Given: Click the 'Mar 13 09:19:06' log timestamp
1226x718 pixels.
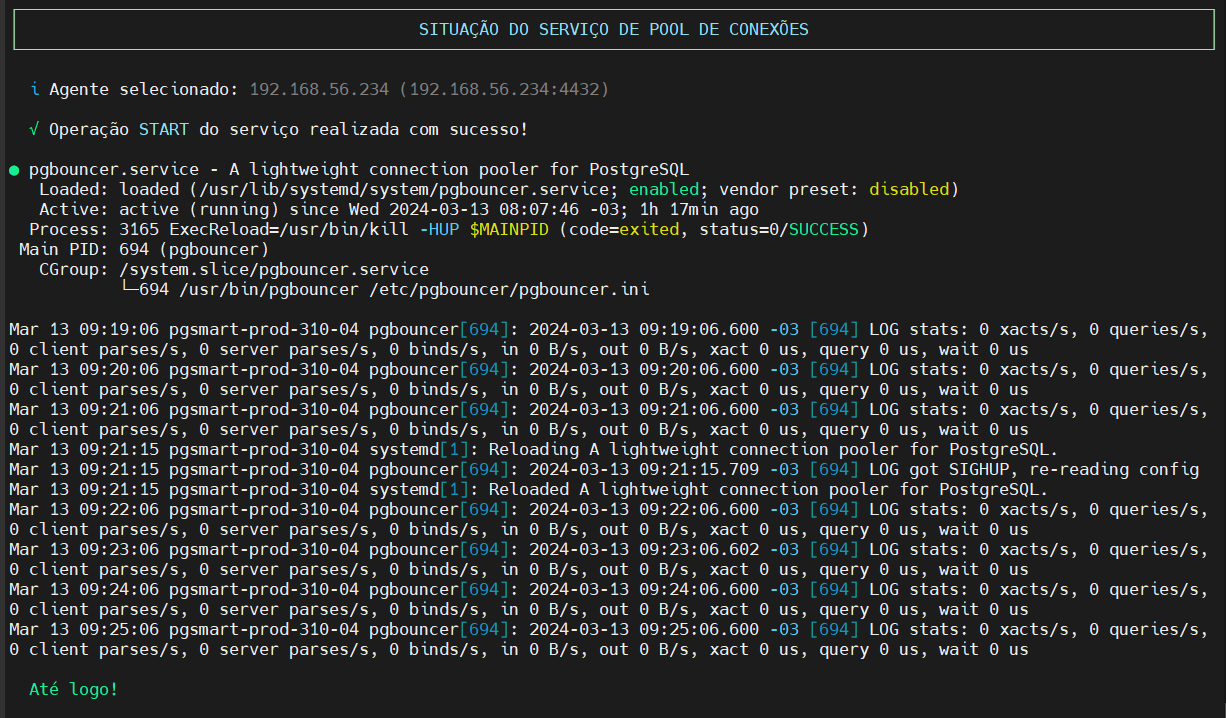Looking at the screenshot, I should point(84,330).
